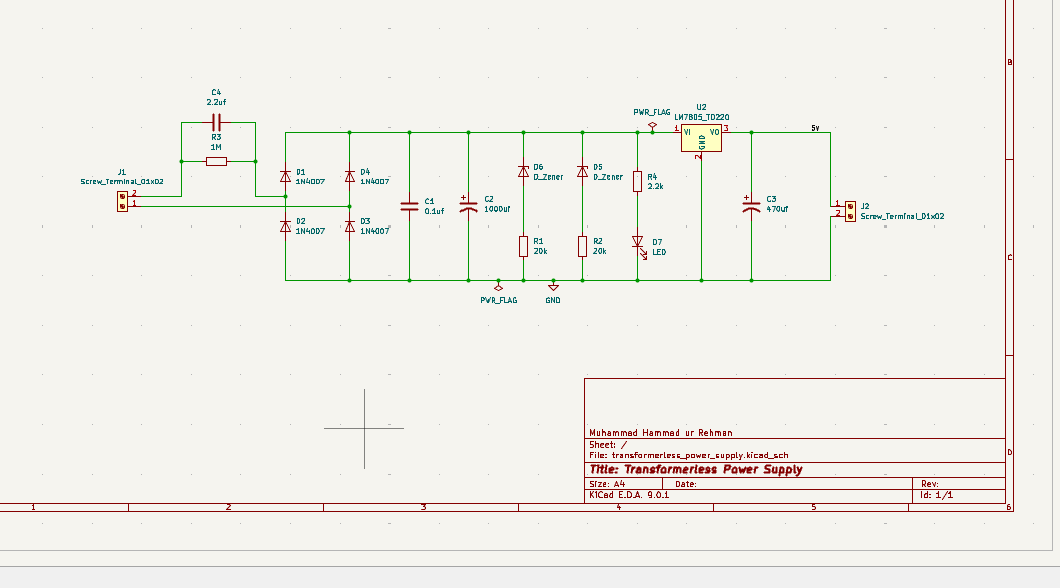Click the '2.2uf' value of C4

pos(216,103)
